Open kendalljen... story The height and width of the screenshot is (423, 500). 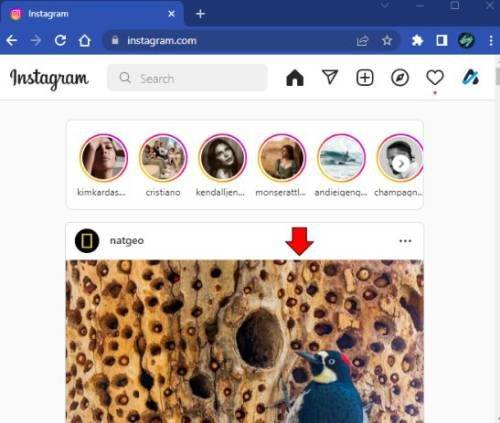223,158
